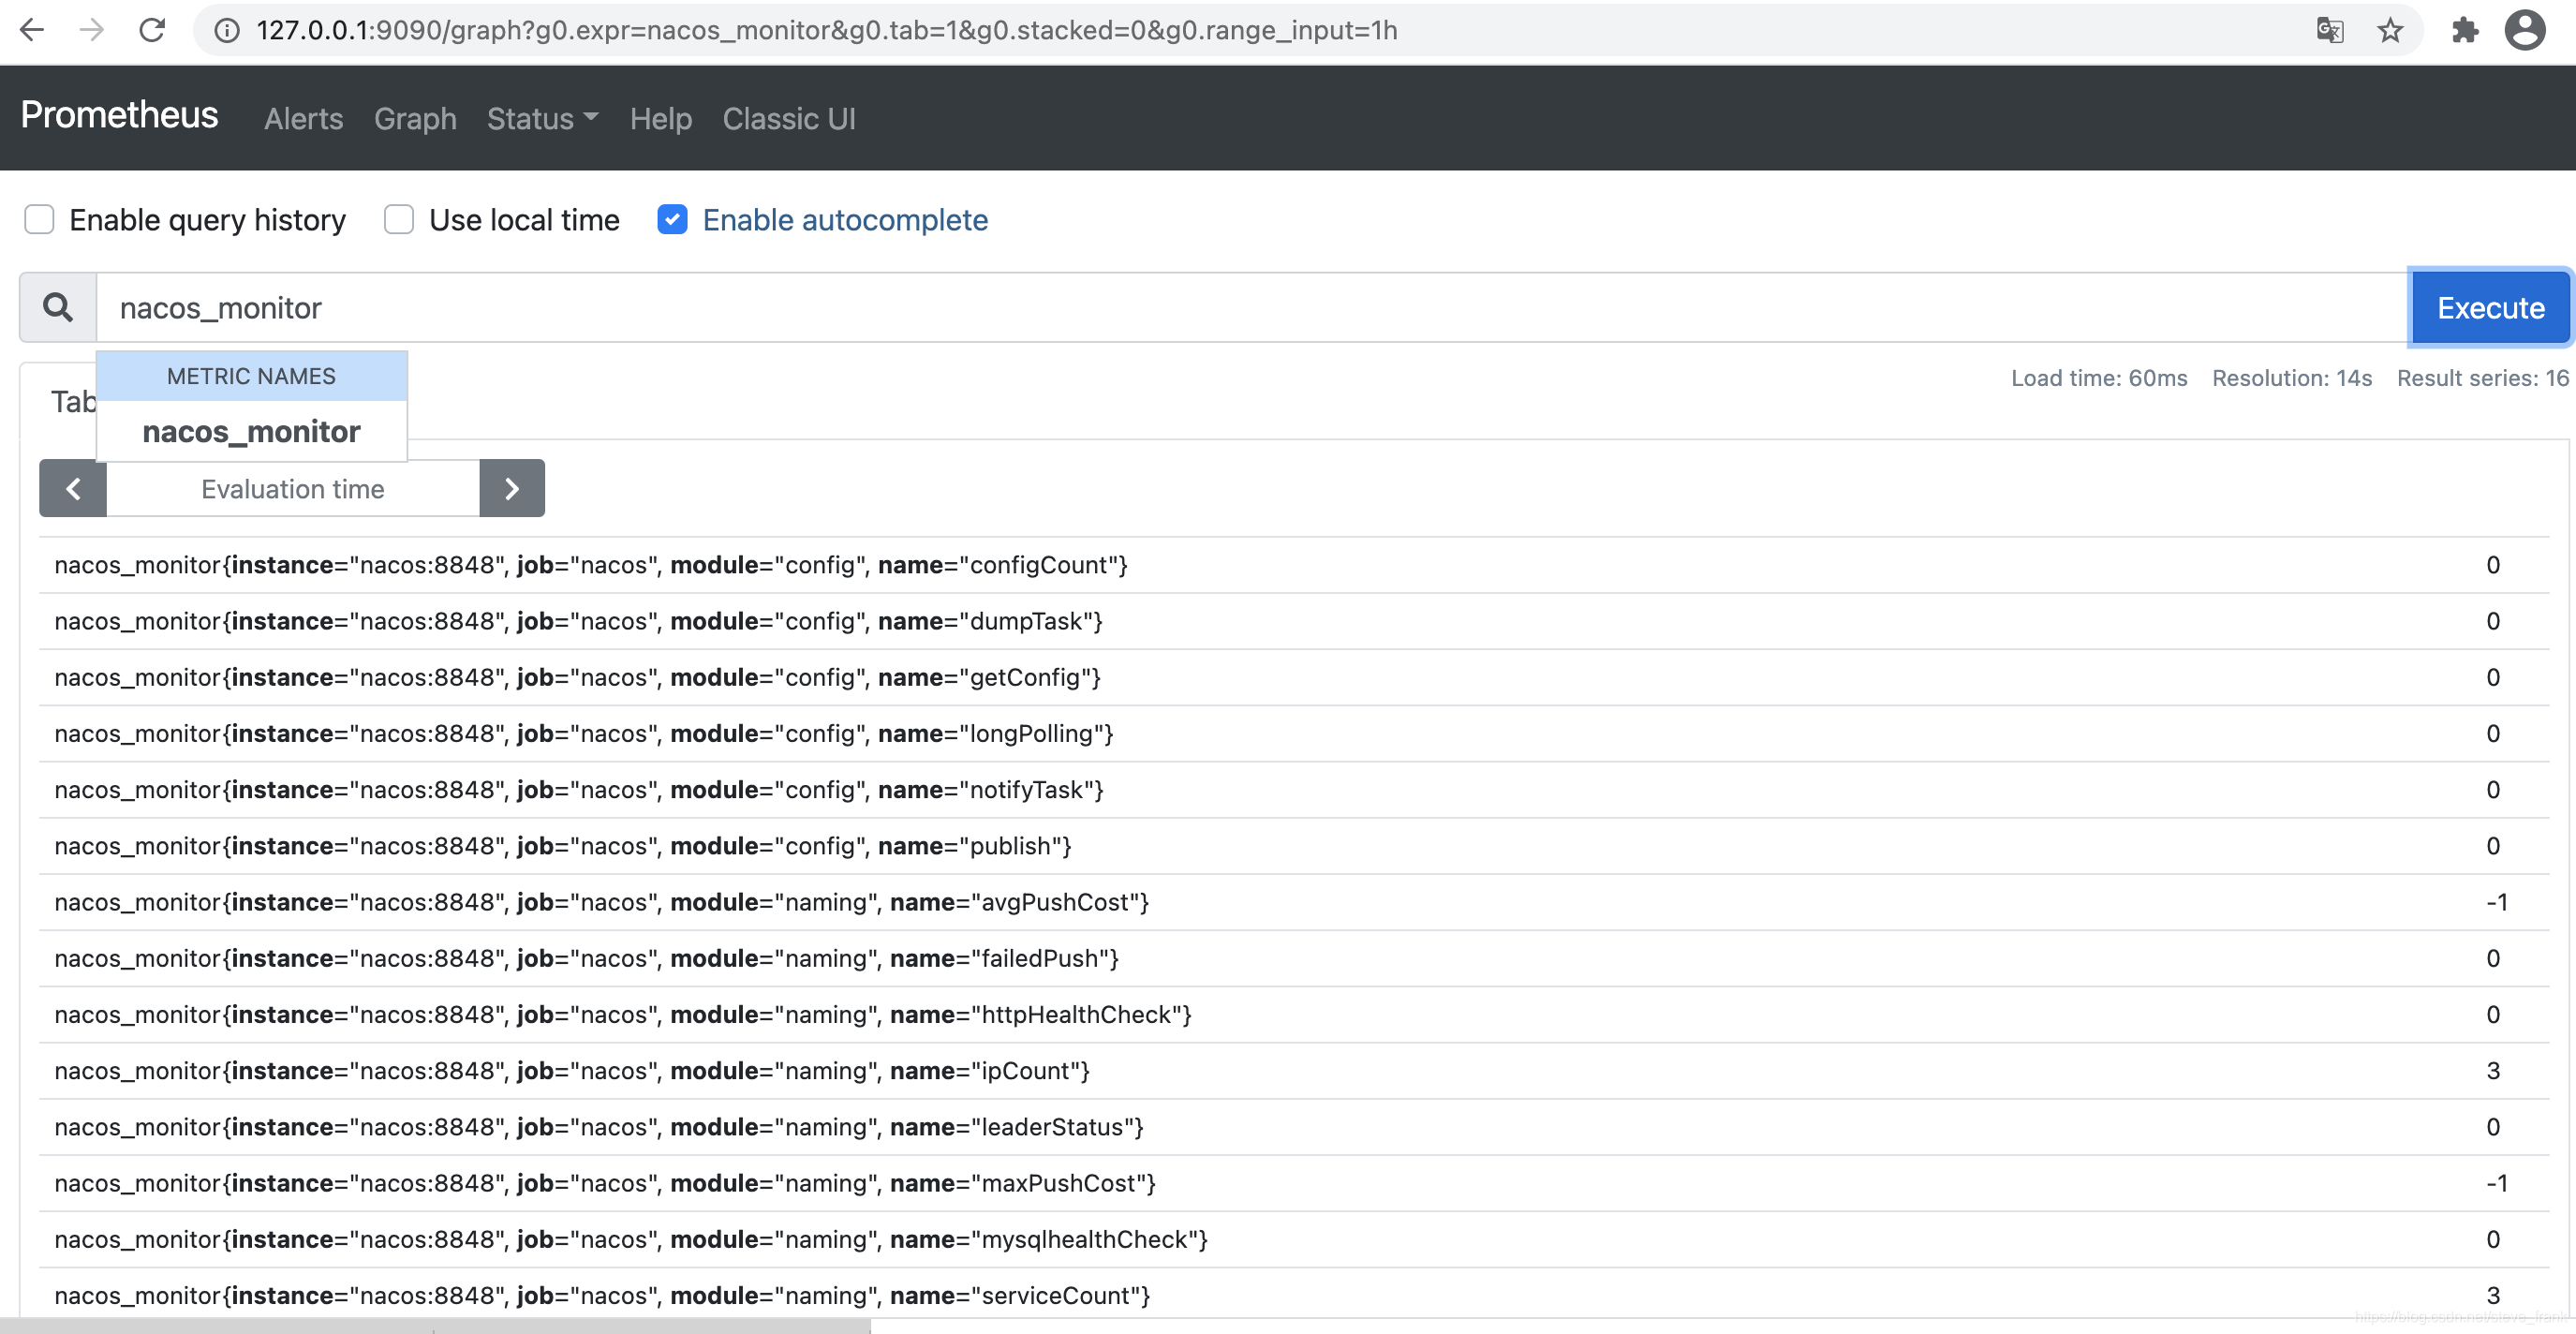Click the magnifier icon beside the query box
This screenshot has height=1334, width=2576.
tap(58, 307)
